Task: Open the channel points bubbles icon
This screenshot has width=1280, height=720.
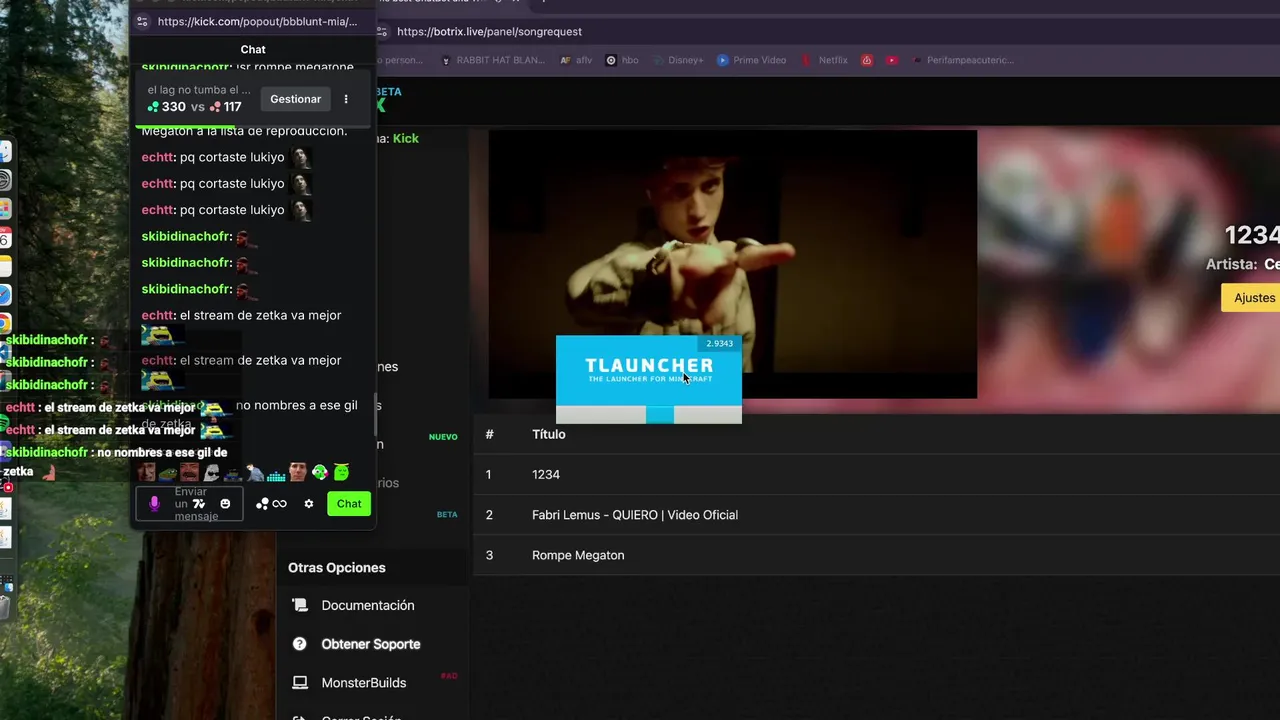Action: pos(262,504)
